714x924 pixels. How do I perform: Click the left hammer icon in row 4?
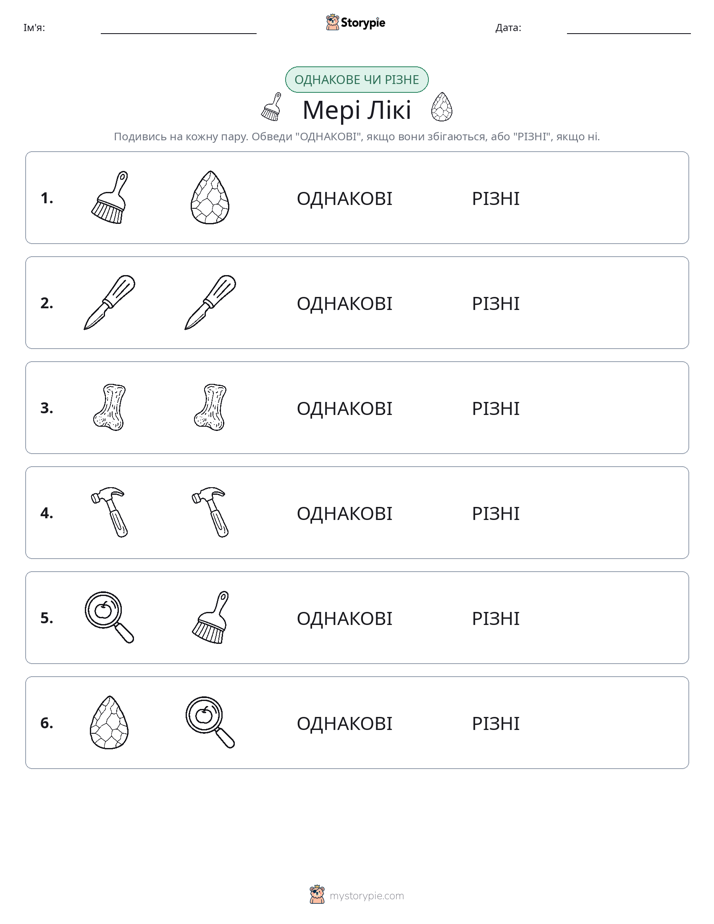coord(110,512)
